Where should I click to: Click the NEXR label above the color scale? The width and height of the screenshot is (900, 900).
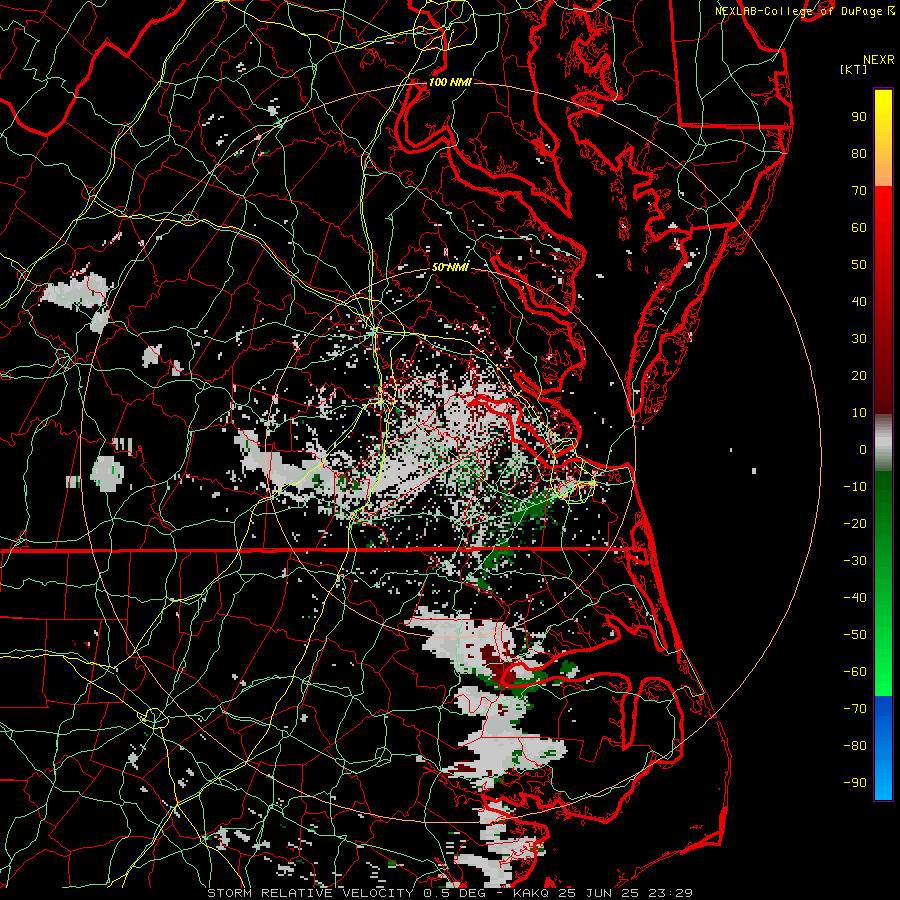point(878,60)
